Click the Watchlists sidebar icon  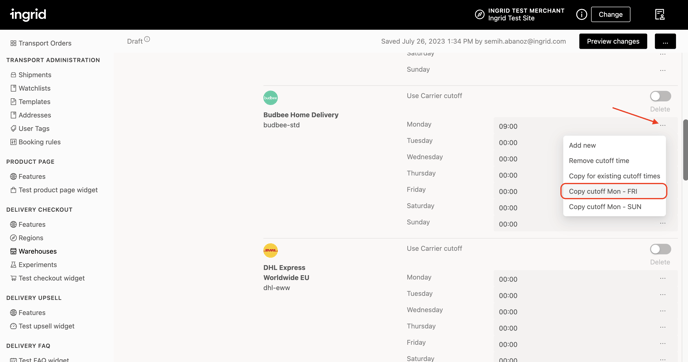coord(13,88)
